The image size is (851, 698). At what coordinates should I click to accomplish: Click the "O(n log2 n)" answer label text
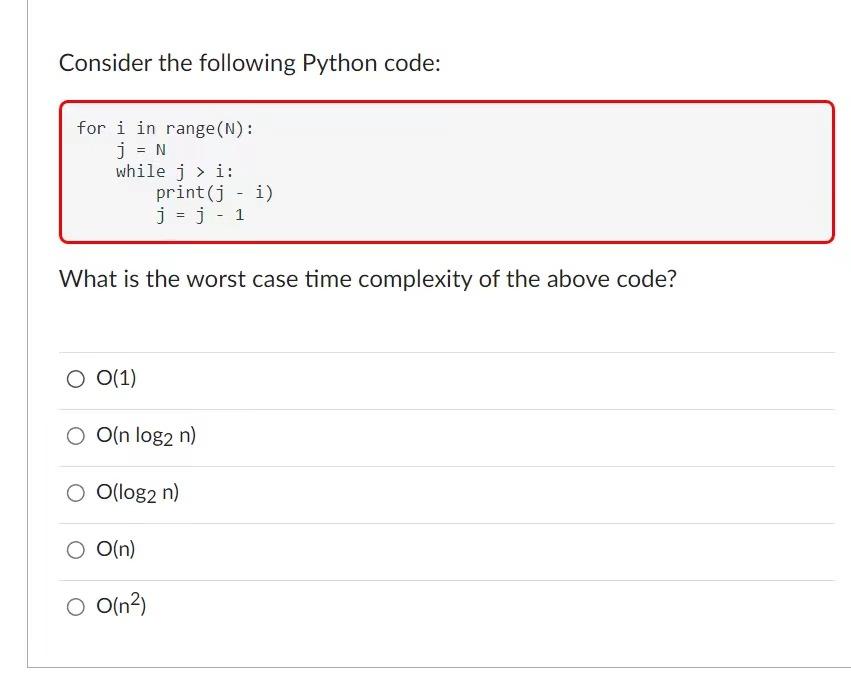pos(146,436)
